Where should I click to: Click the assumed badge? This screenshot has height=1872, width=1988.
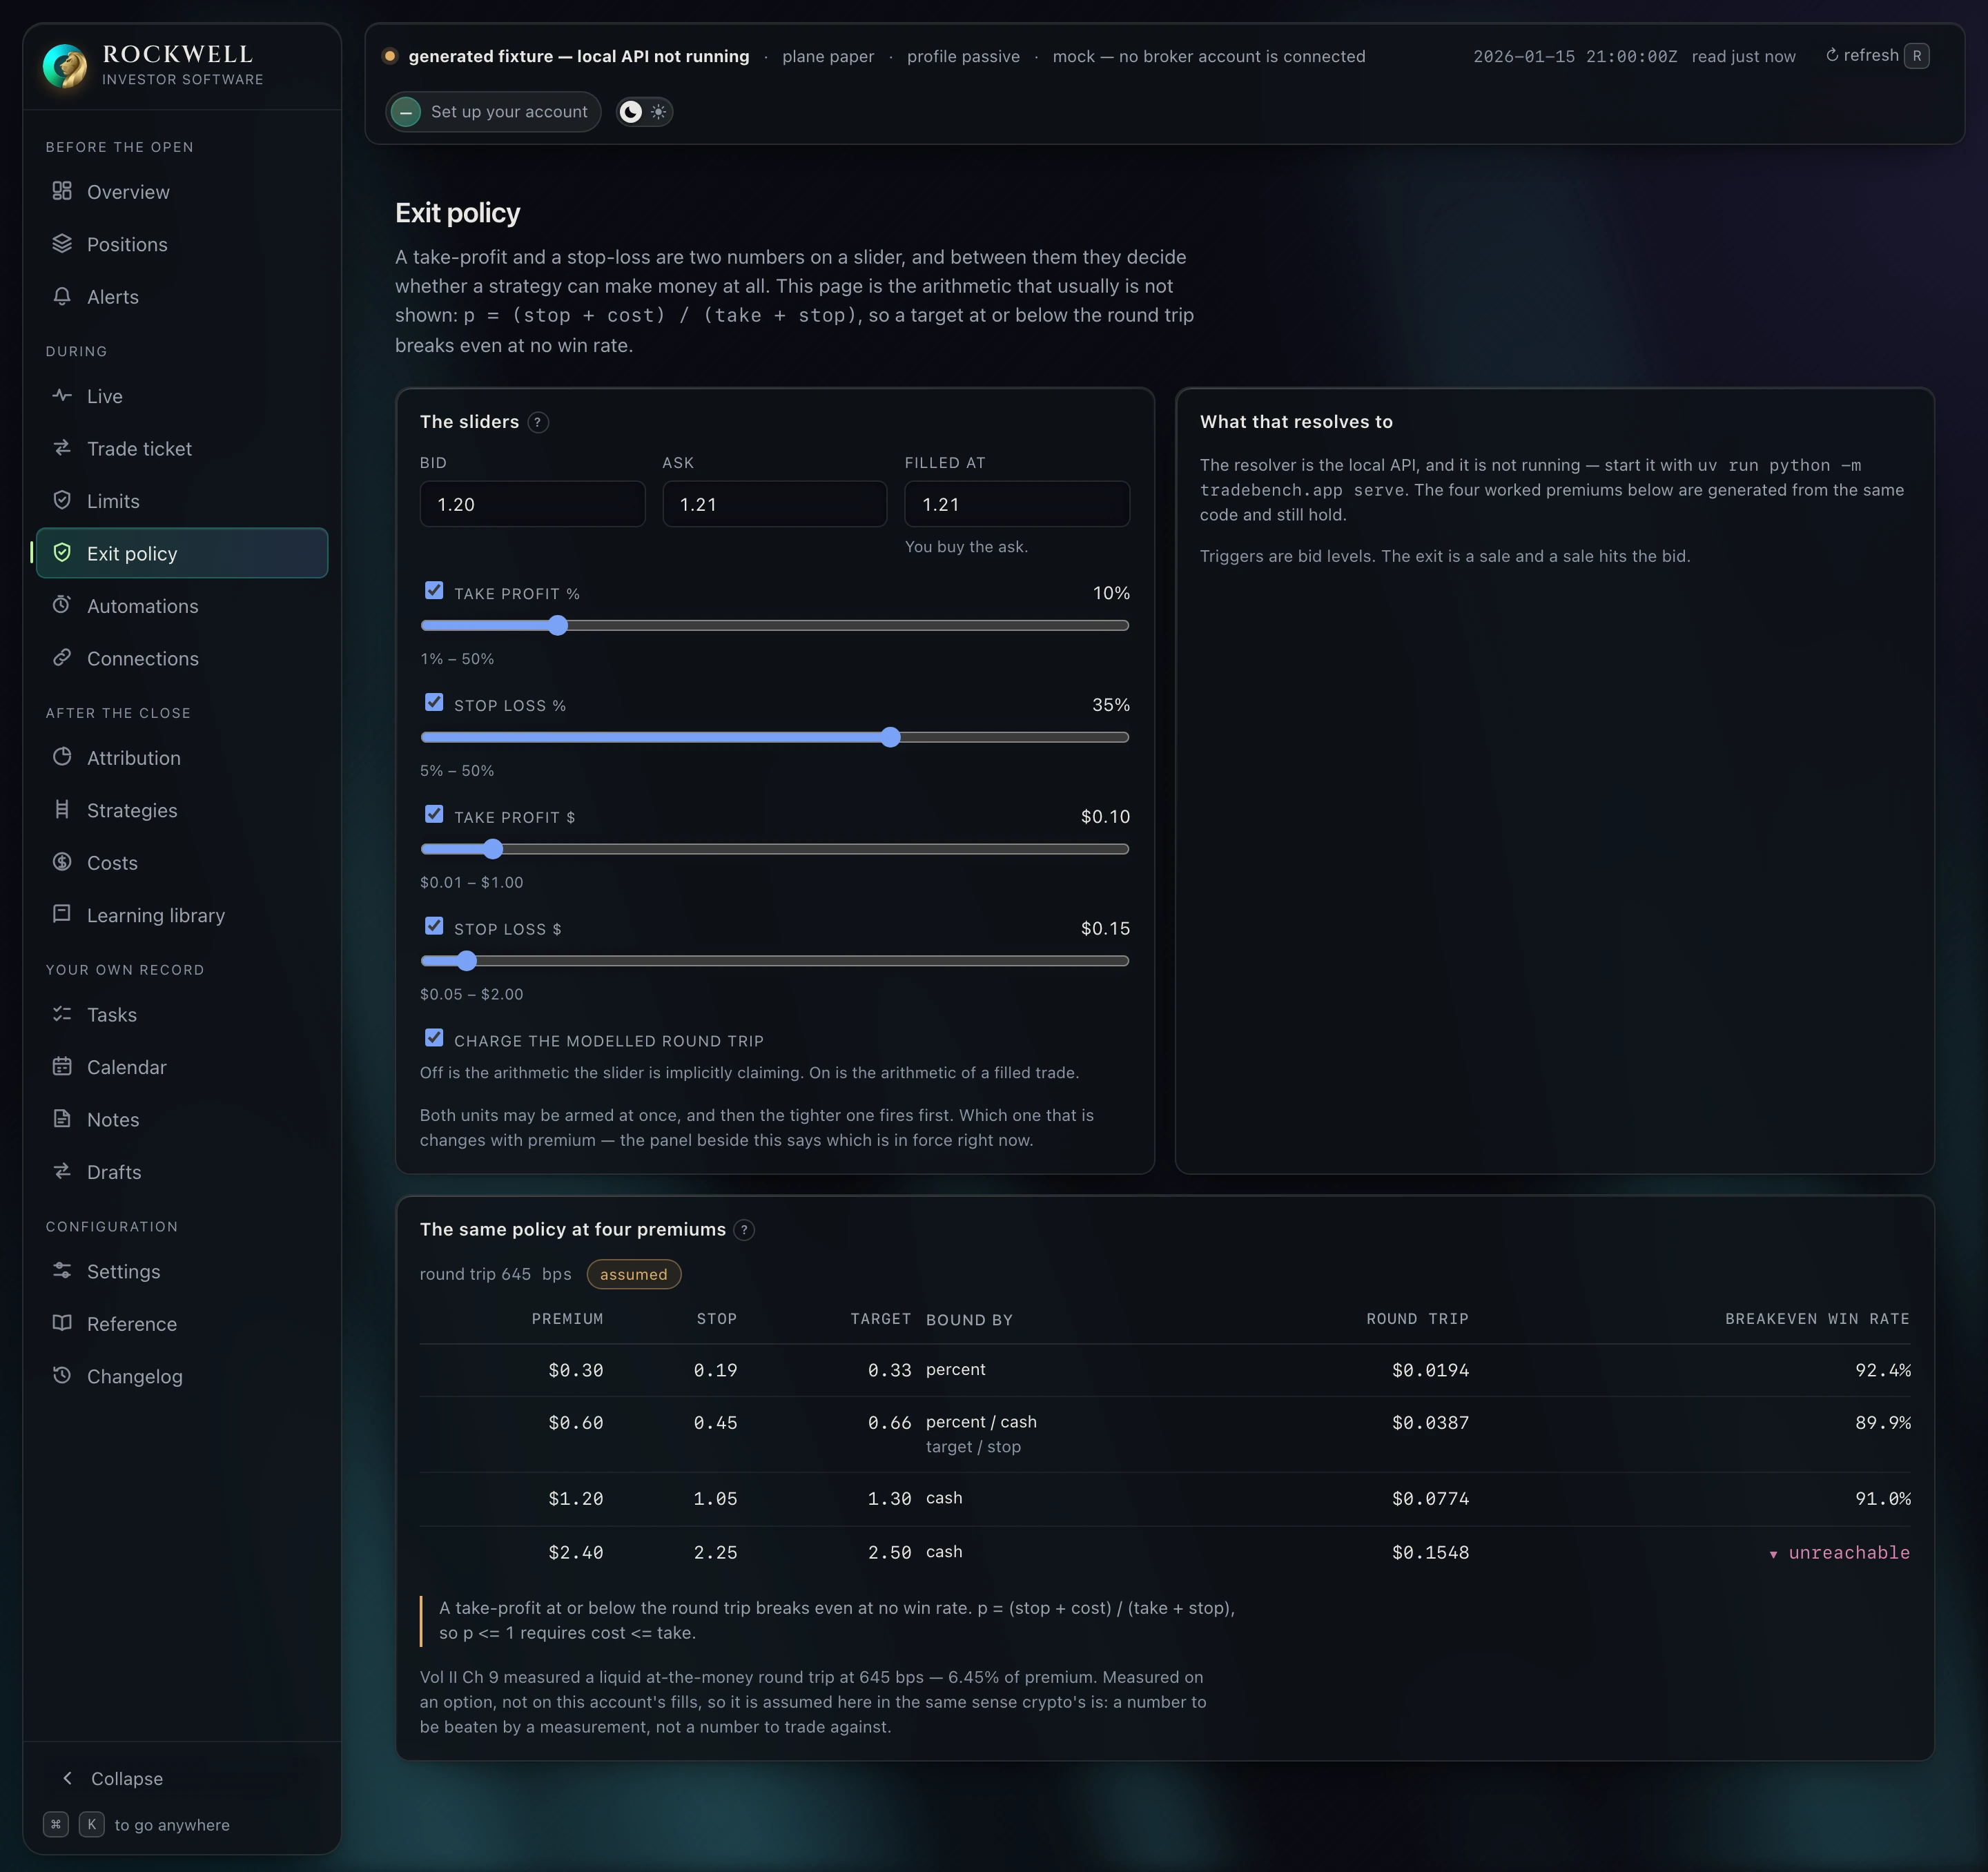[634, 1274]
